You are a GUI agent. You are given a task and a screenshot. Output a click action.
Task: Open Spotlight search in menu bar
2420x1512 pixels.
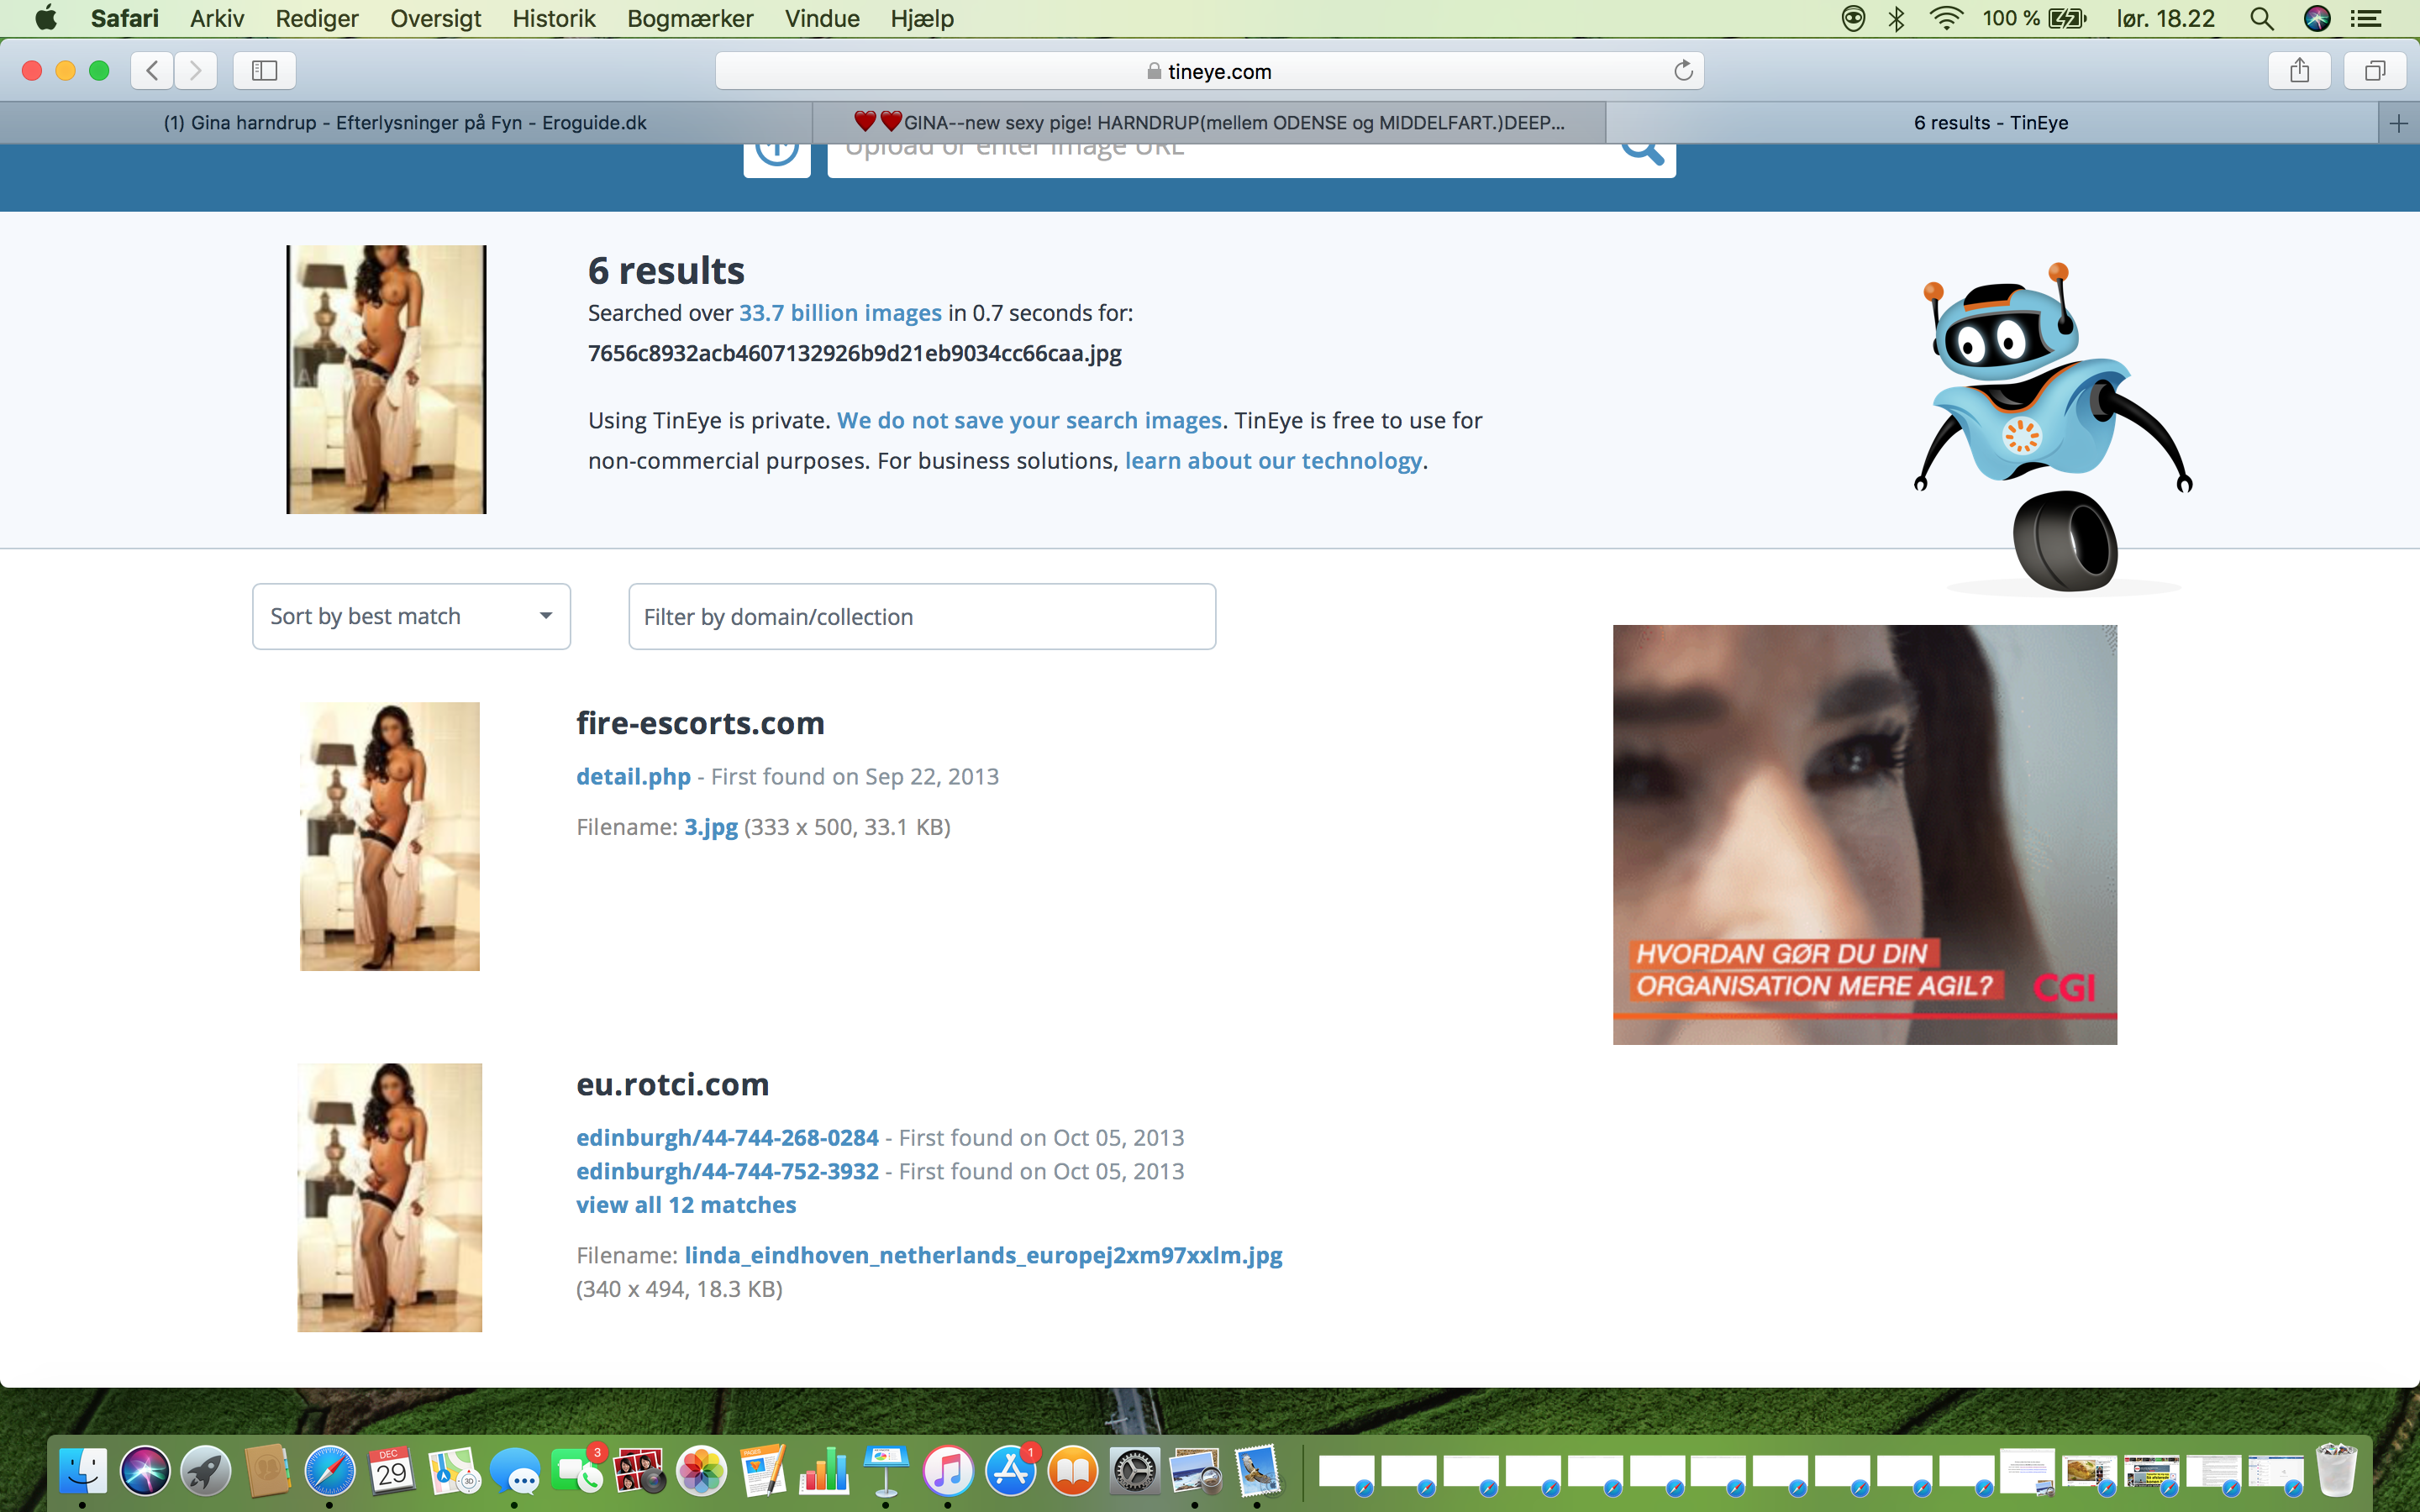[x=2261, y=18]
